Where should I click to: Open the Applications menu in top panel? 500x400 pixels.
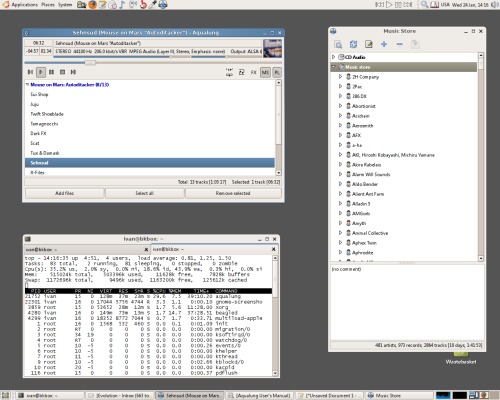click(20, 5)
